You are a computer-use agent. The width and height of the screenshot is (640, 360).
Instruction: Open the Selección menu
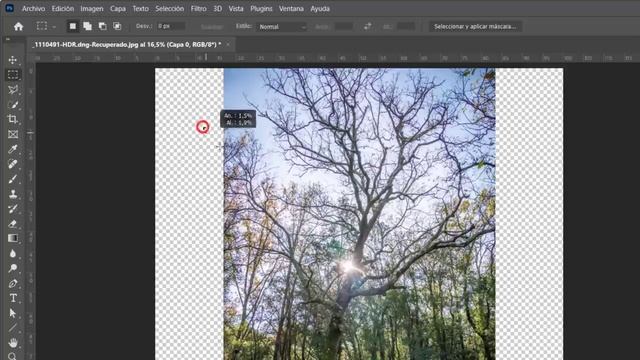click(x=169, y=9)
